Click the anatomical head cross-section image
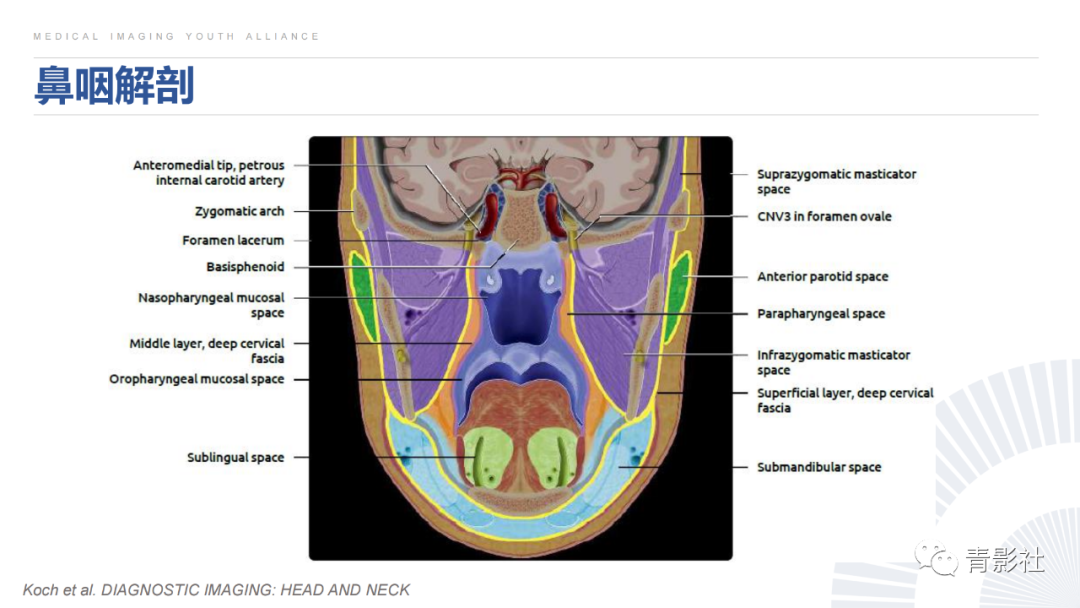 521,348
